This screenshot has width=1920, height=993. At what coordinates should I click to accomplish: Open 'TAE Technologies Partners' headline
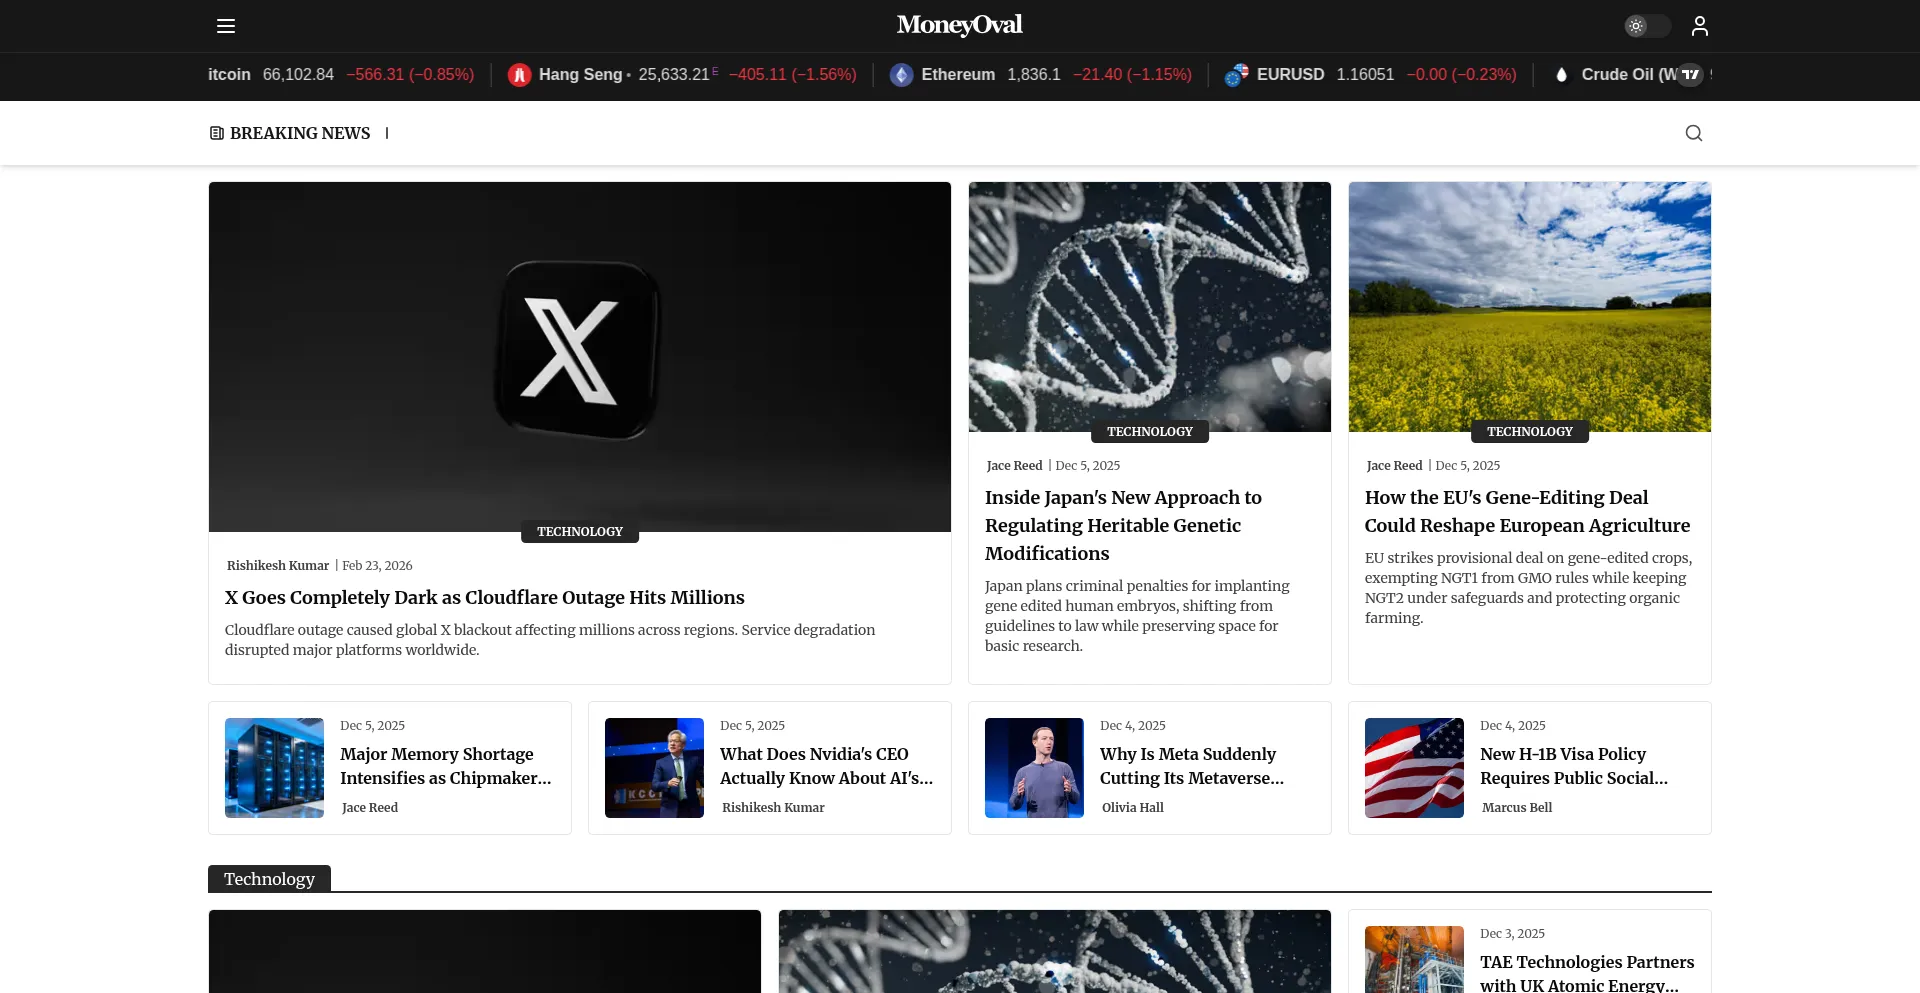(x=1587, y=973)
